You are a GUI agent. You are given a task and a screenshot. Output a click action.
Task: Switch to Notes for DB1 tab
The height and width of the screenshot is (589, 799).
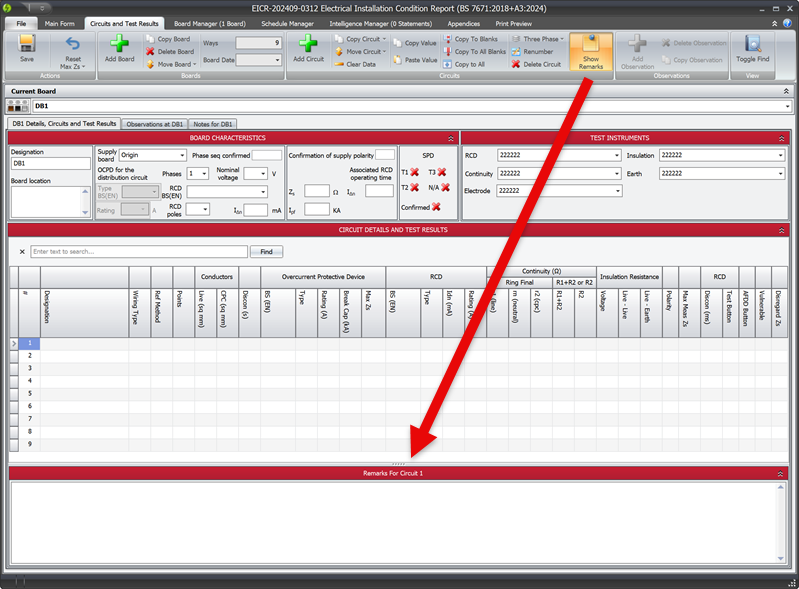click(212, 124)
